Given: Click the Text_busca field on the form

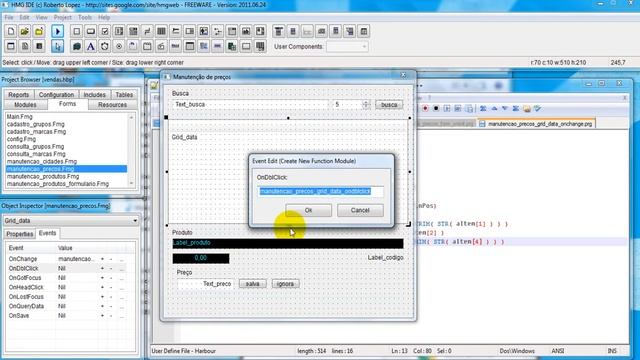Looking at the screenshot, I should pos(250,104).
